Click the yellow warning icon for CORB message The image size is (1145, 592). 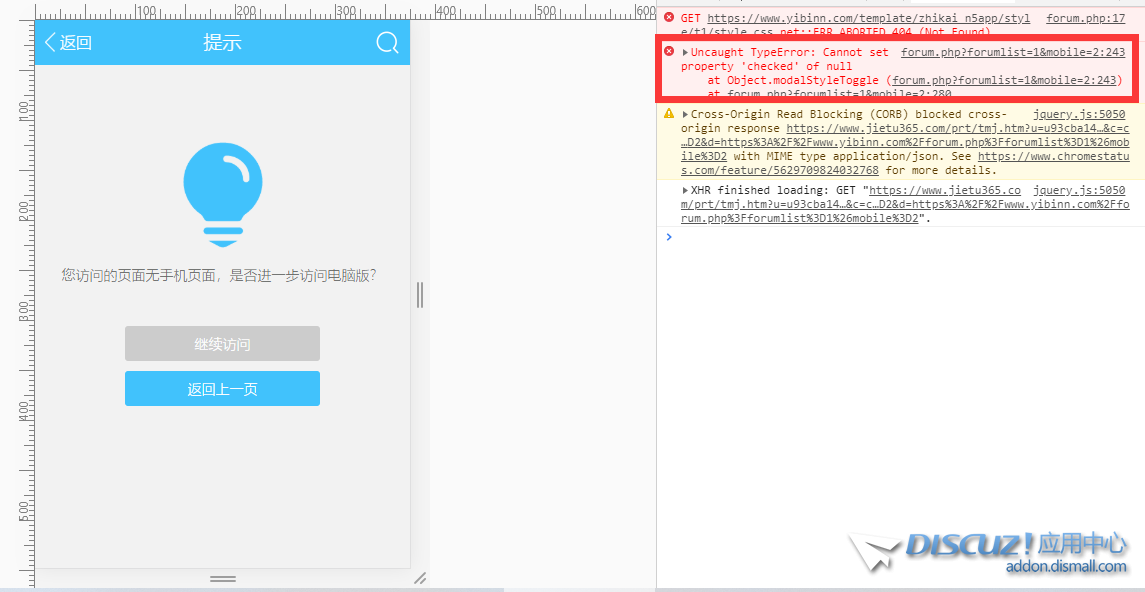click(x=669, y=115)
